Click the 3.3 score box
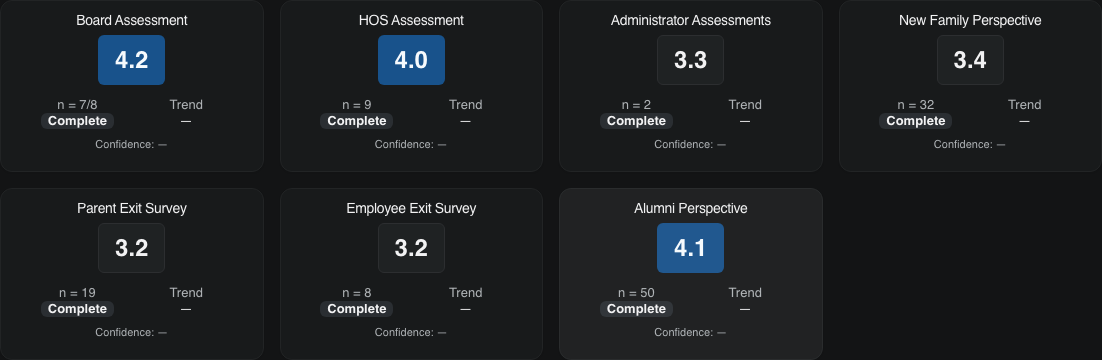This screenshot has width=1102, height=360. coord(690,60)
